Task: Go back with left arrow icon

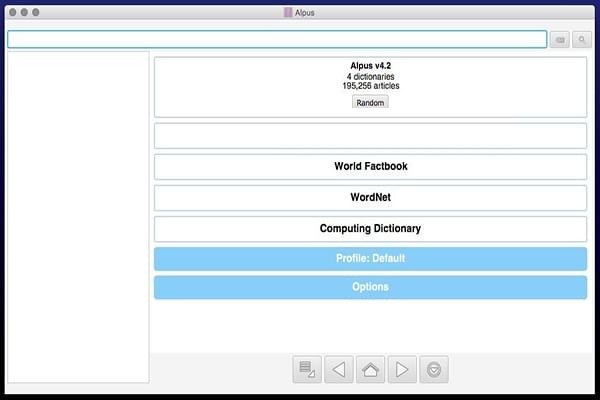Action: click(x=339, y=369)
